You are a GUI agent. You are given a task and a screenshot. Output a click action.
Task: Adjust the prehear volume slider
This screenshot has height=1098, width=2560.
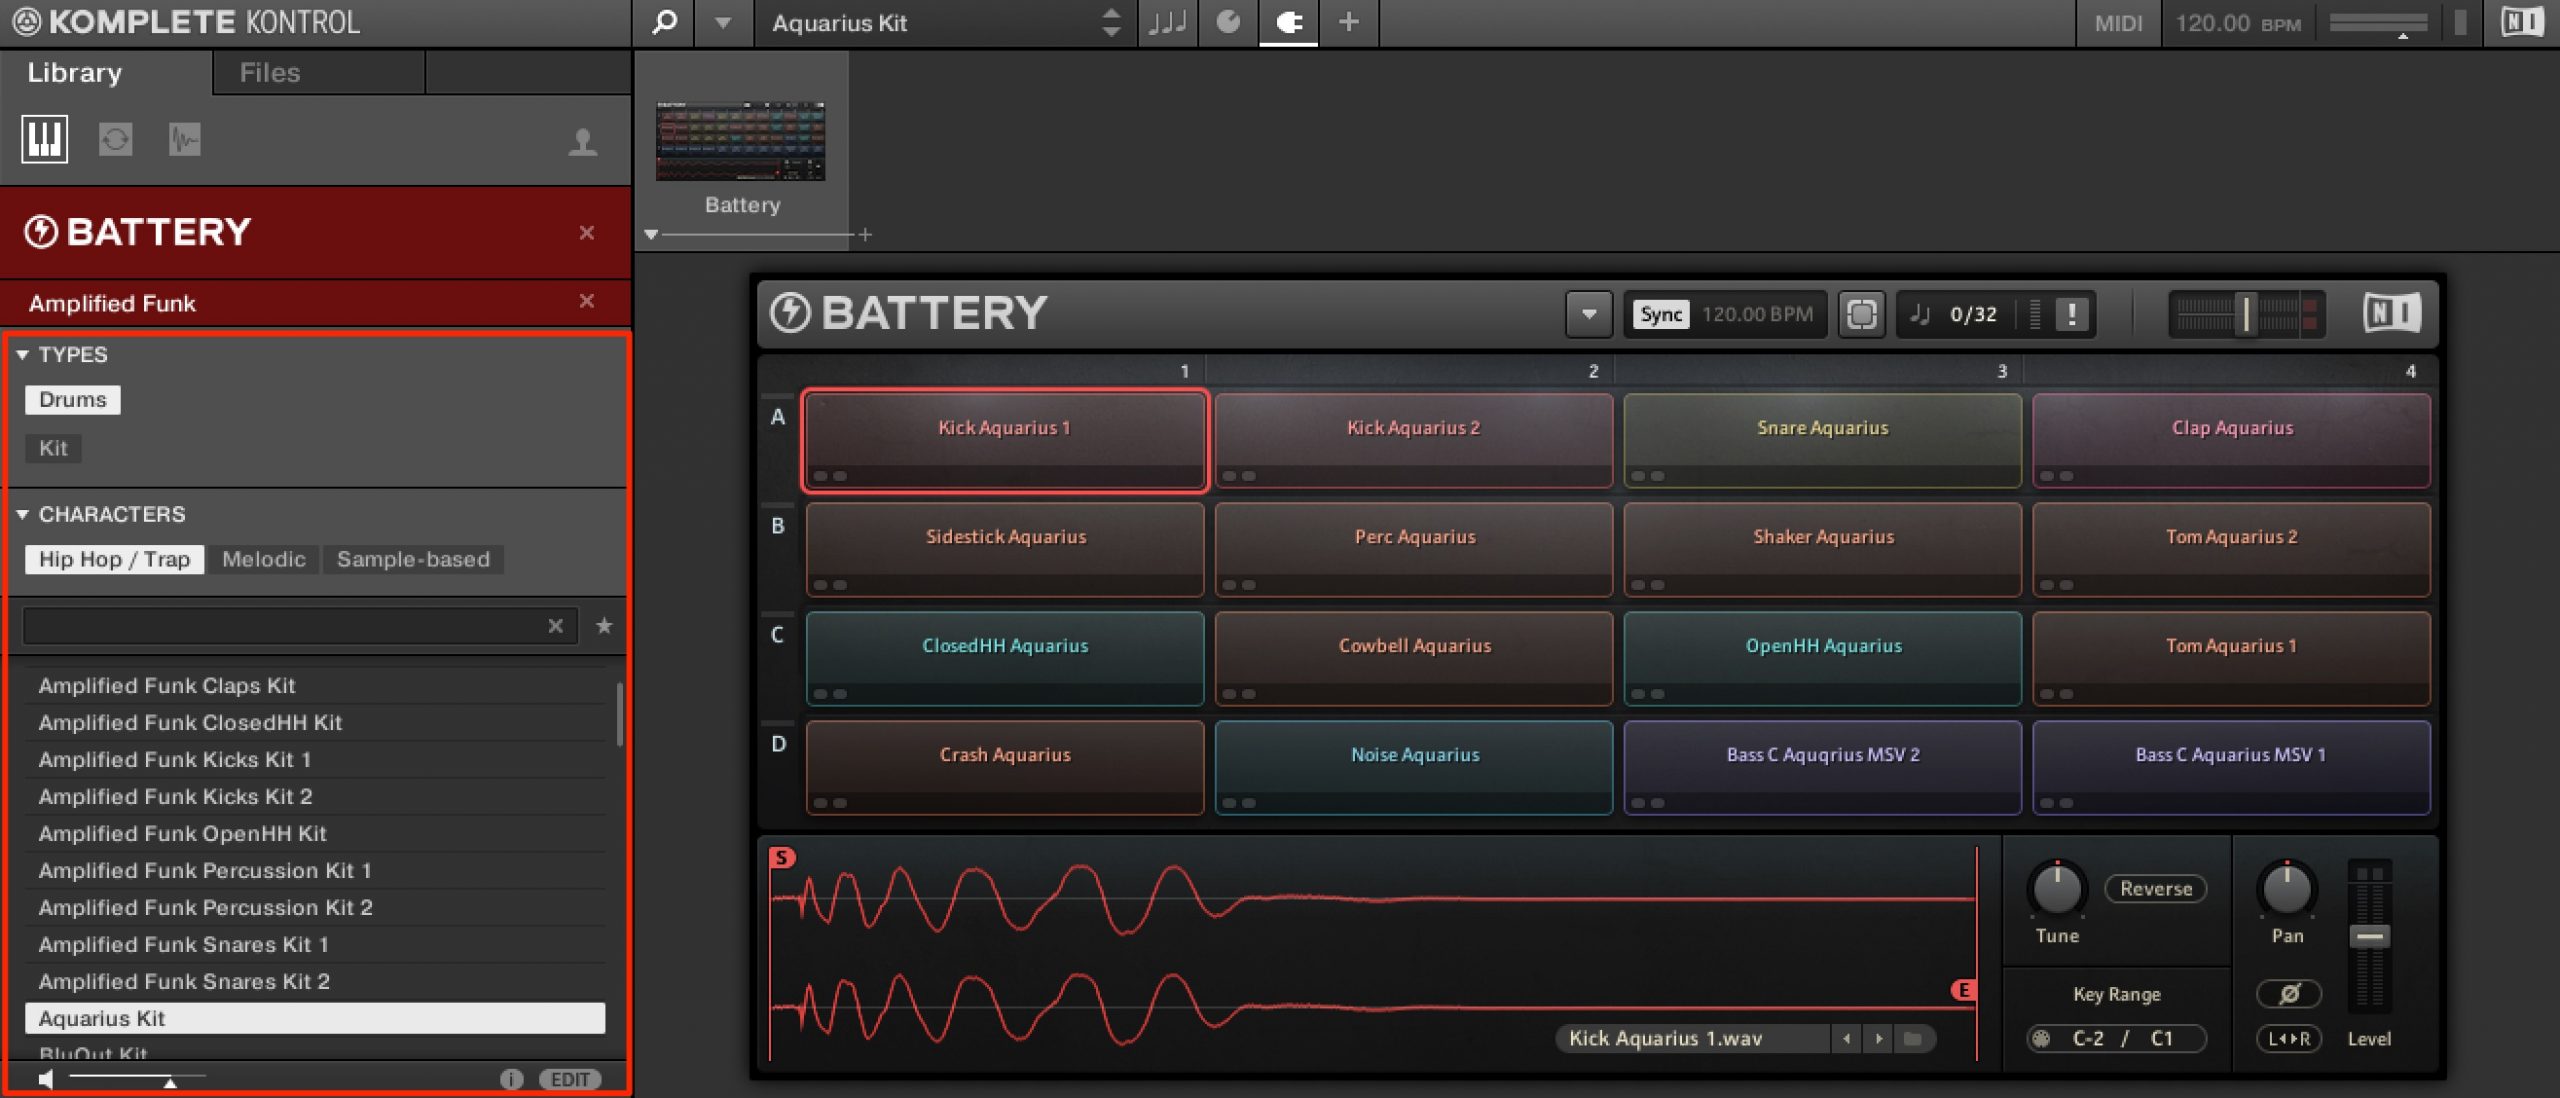click(x=137, y=1078)
